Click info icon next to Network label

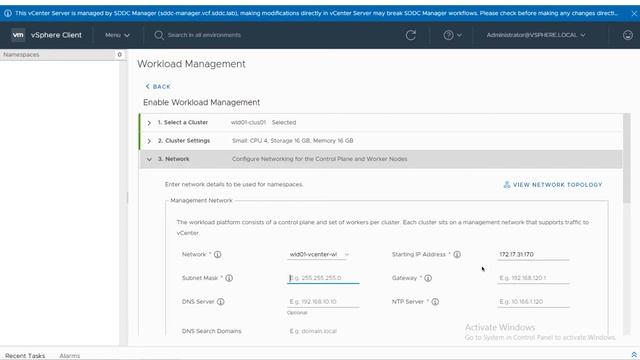click(218, 254)
